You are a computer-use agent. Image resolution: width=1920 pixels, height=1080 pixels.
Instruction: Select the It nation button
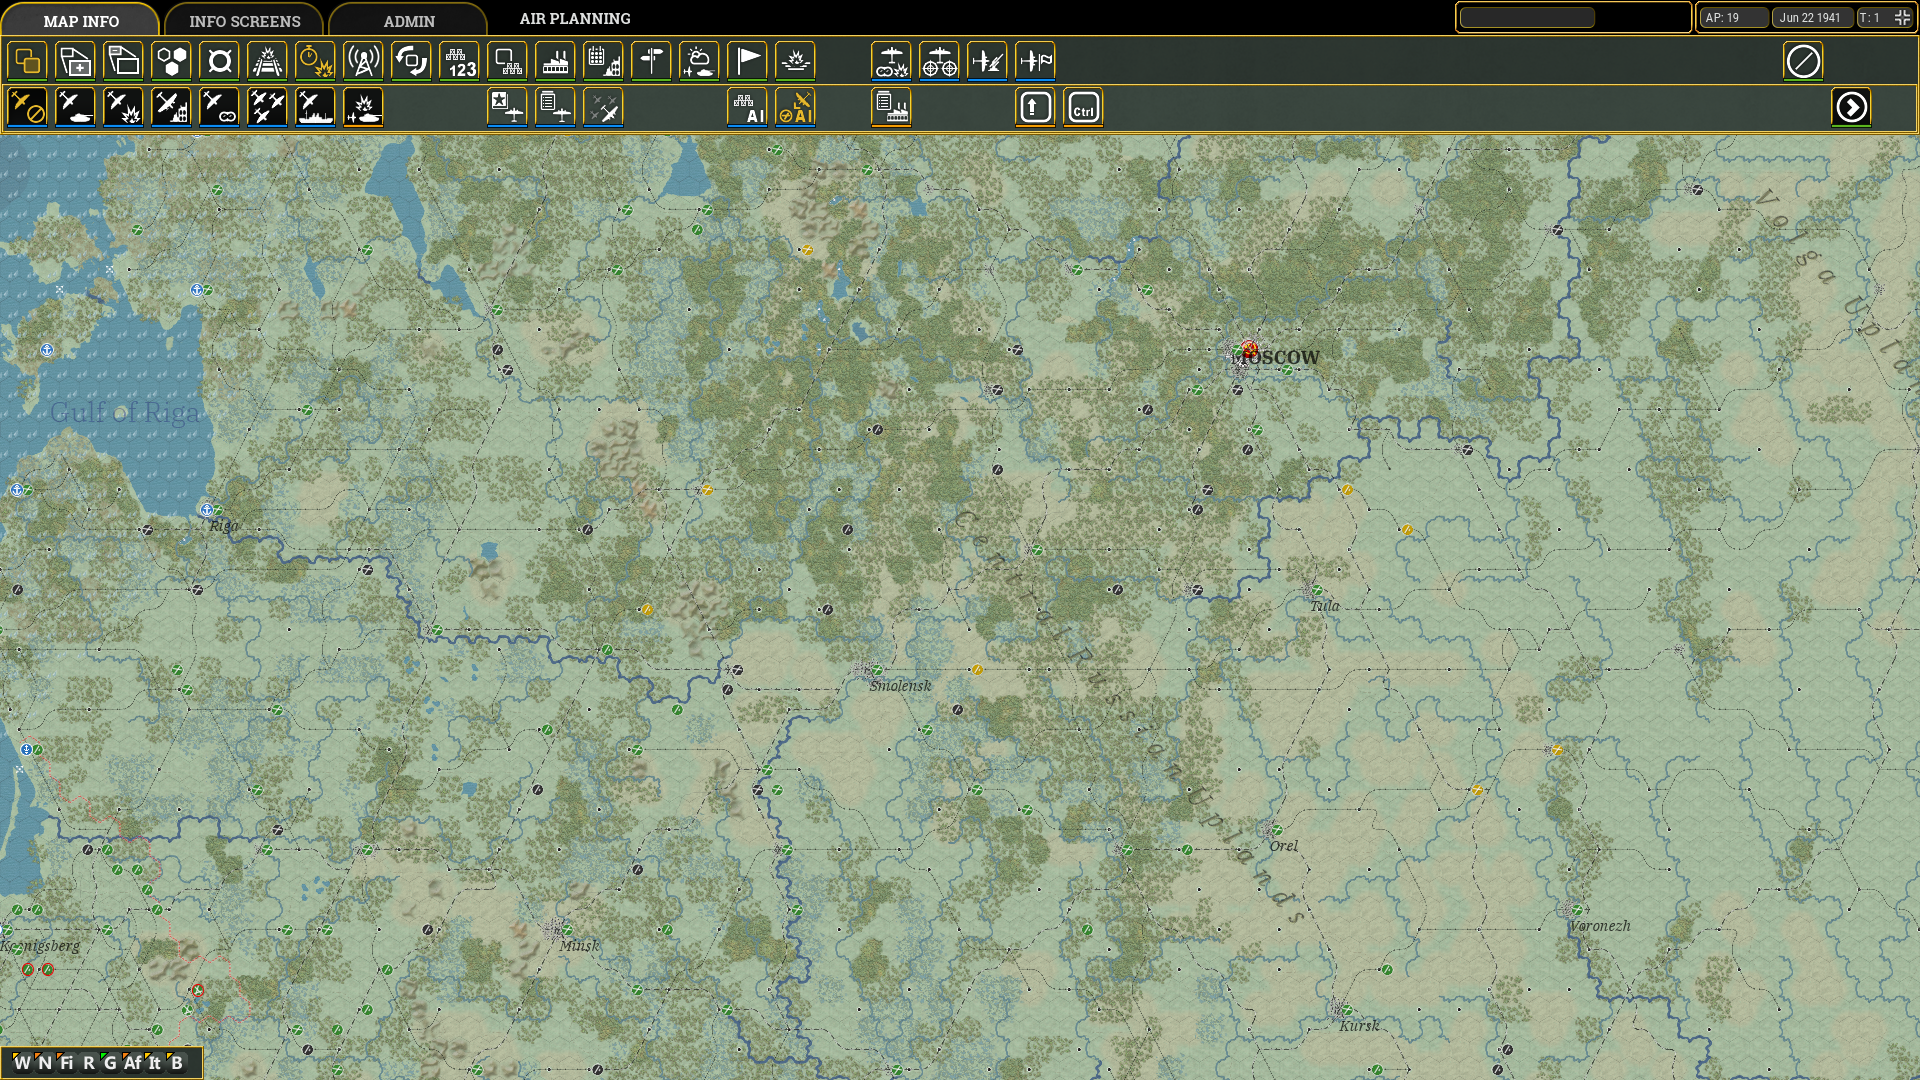pyautogui.click(x=154, y=1062)
